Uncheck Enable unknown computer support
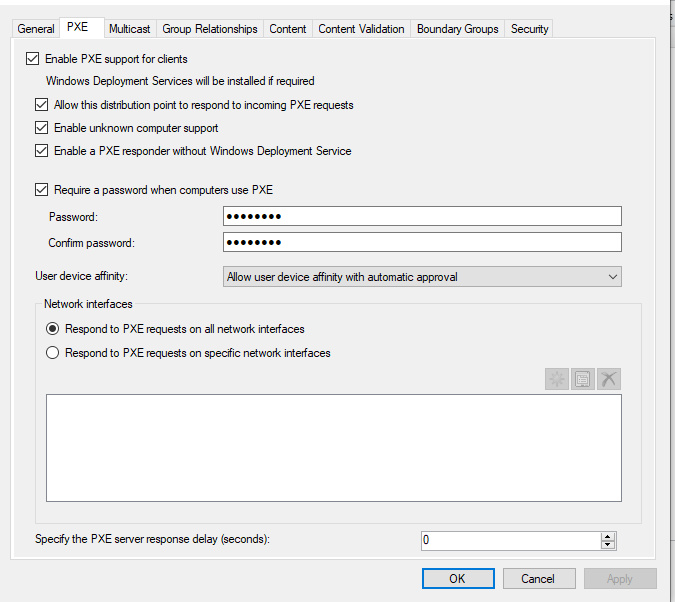Image resolution: width=675 pixels, height=602 pixels. [41, 128]
